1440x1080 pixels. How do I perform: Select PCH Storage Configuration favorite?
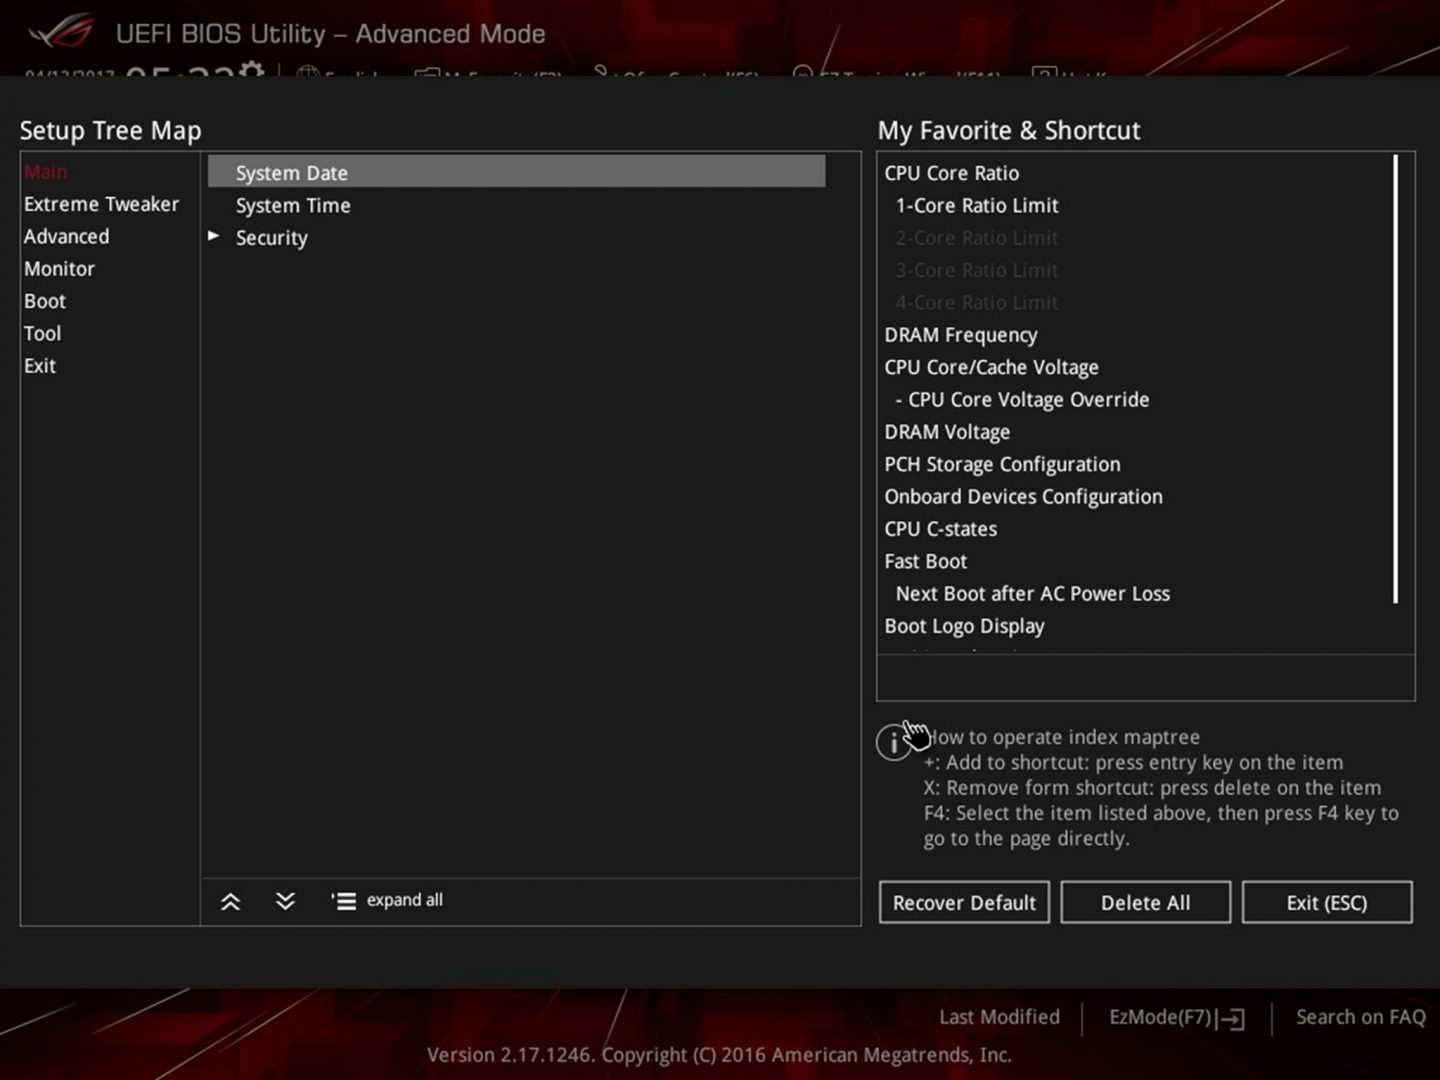[1002, 464]
